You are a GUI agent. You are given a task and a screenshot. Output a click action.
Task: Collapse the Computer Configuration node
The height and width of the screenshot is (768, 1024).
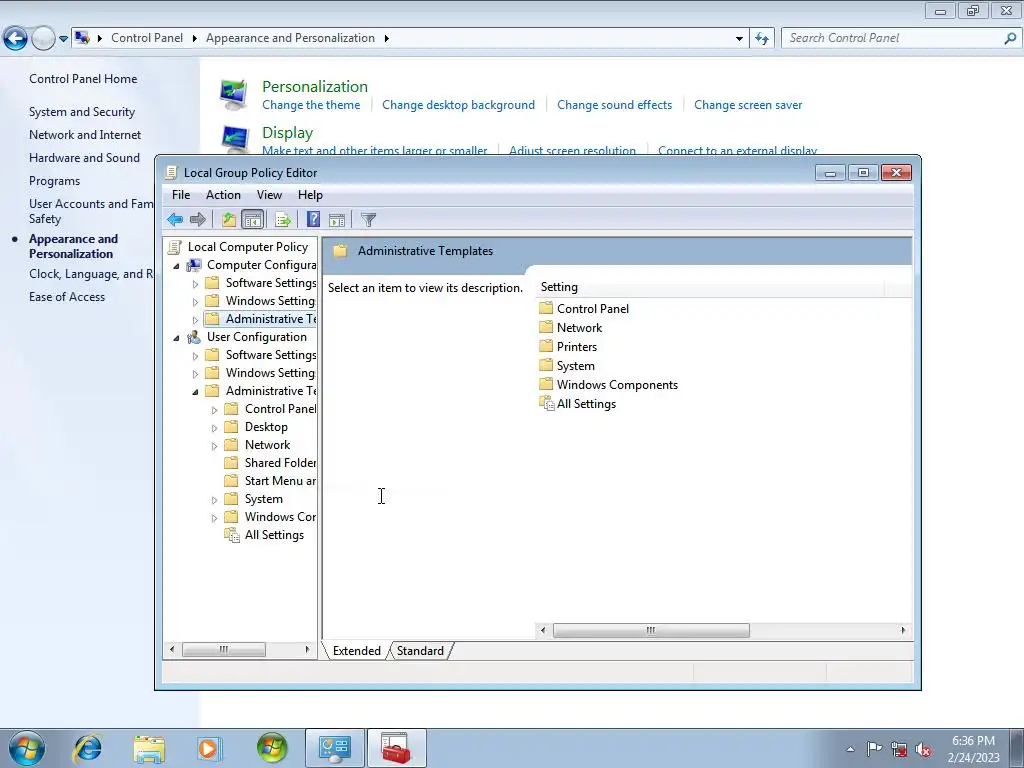[176, 266]
